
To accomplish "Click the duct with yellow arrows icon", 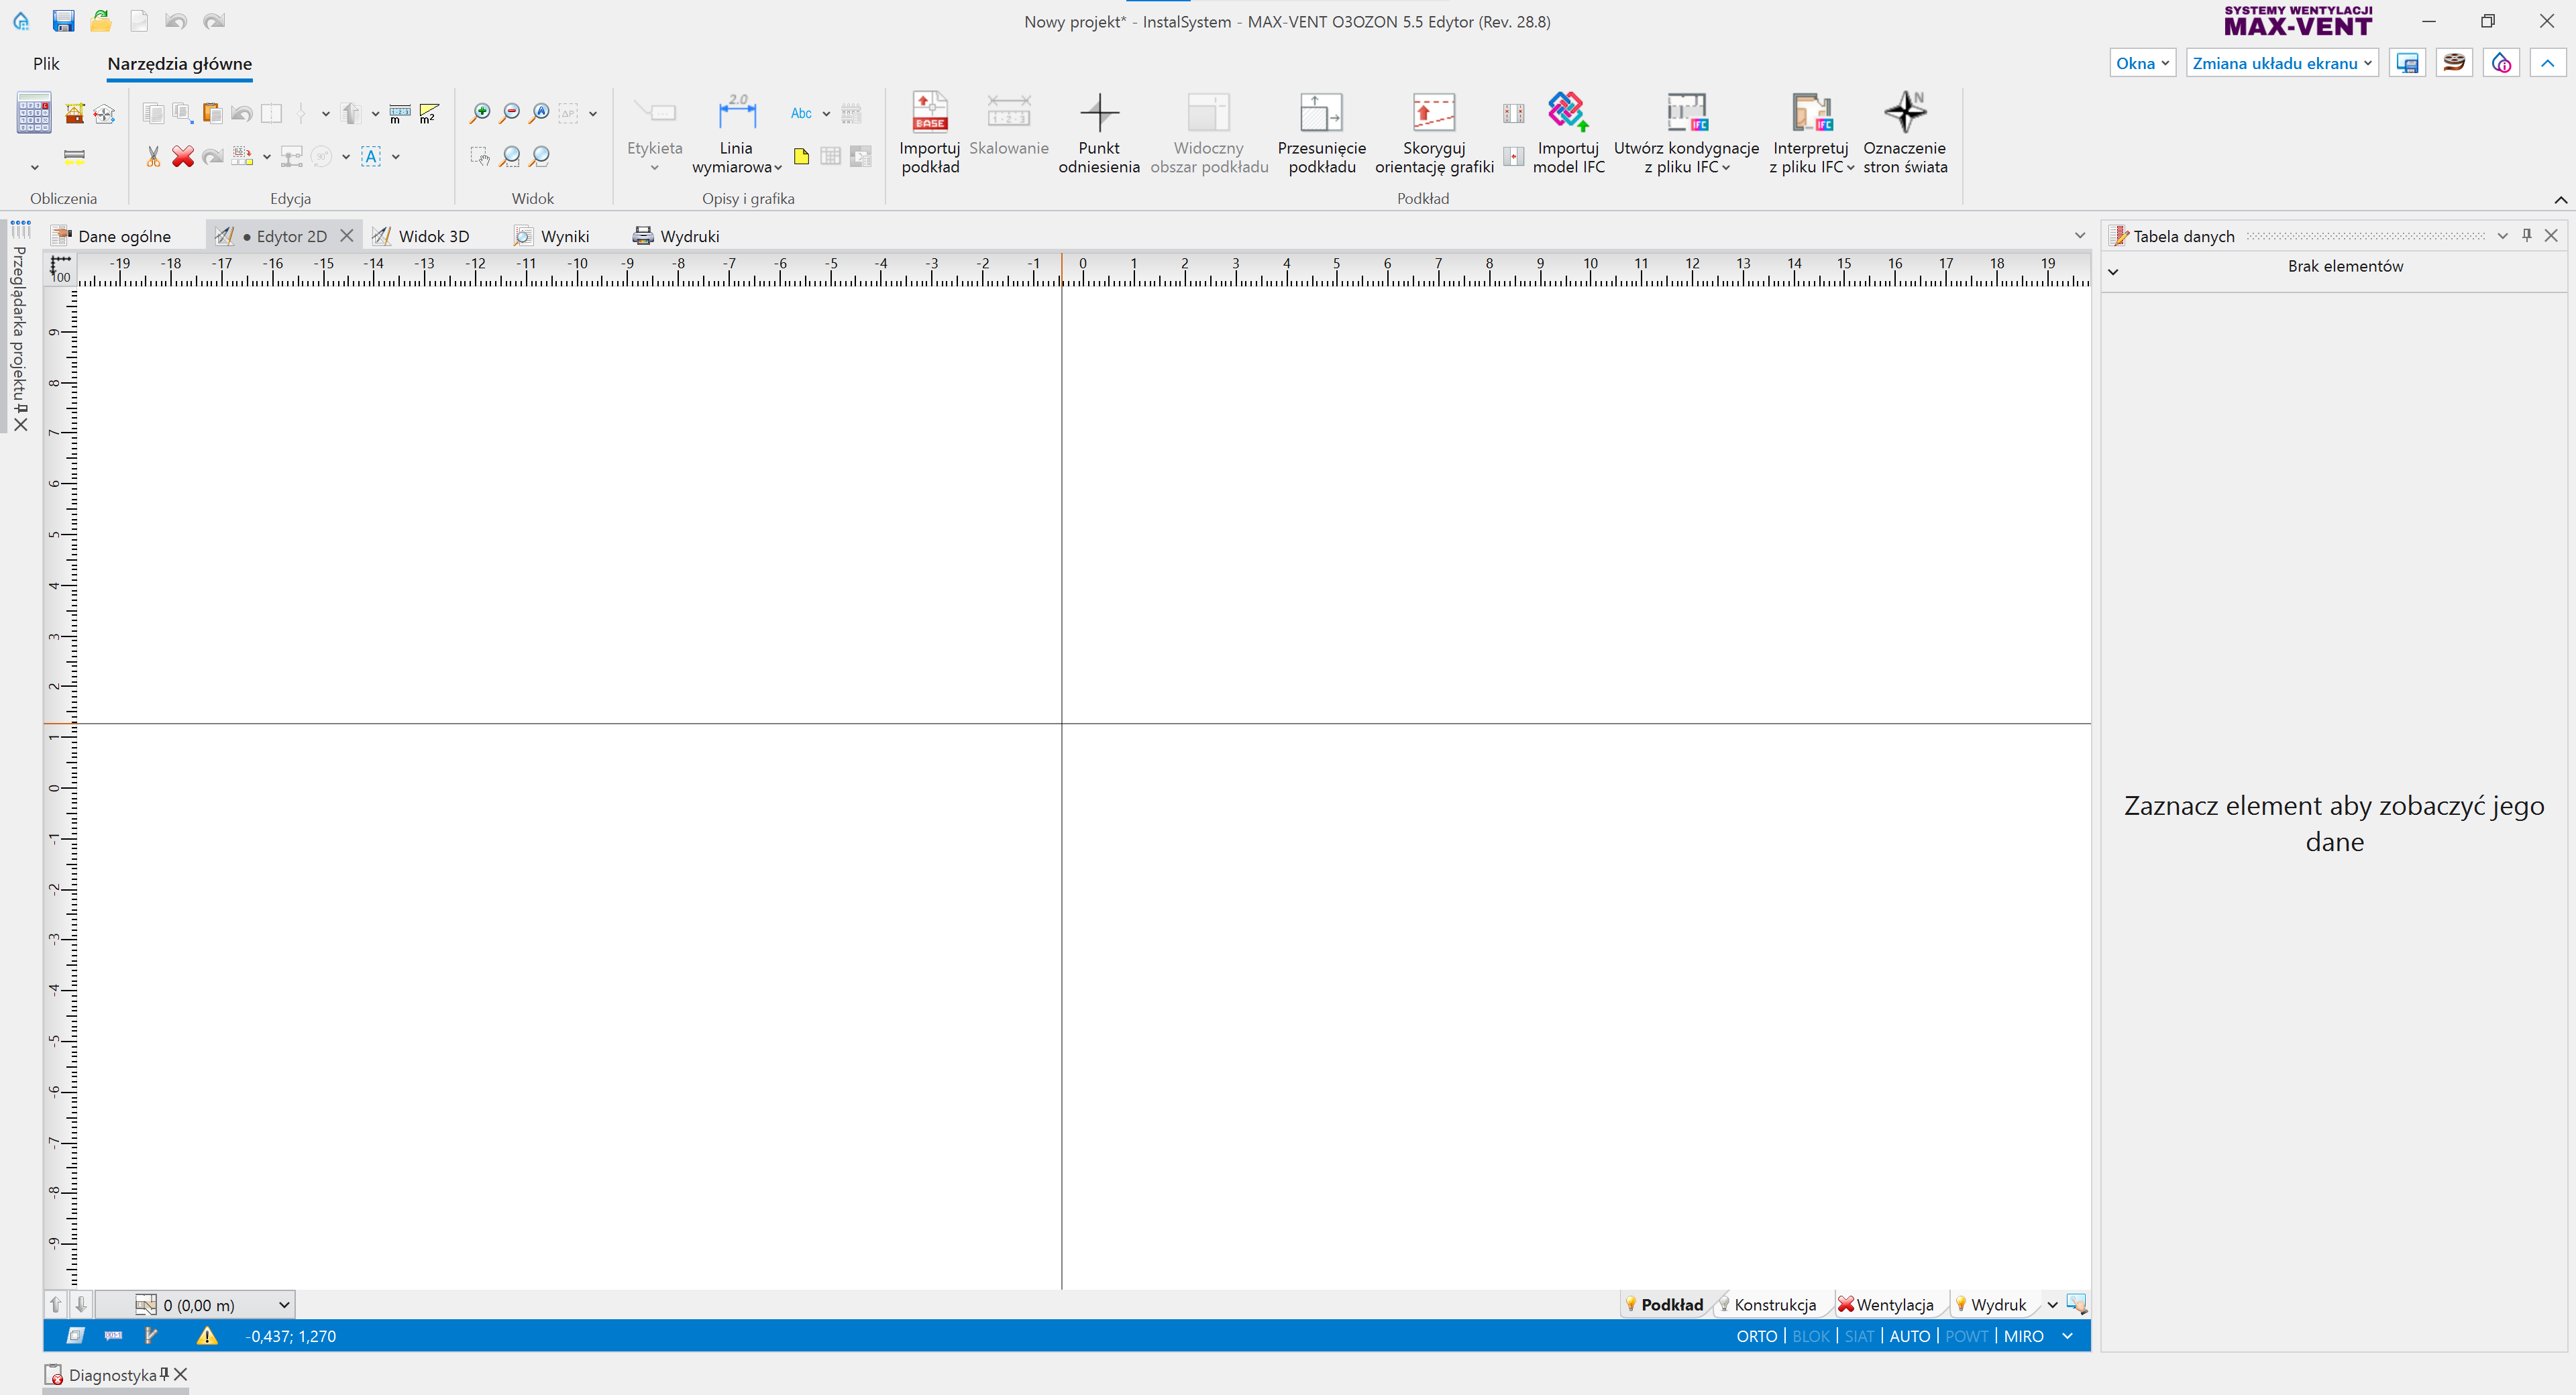I will click(x=74, y=156).
